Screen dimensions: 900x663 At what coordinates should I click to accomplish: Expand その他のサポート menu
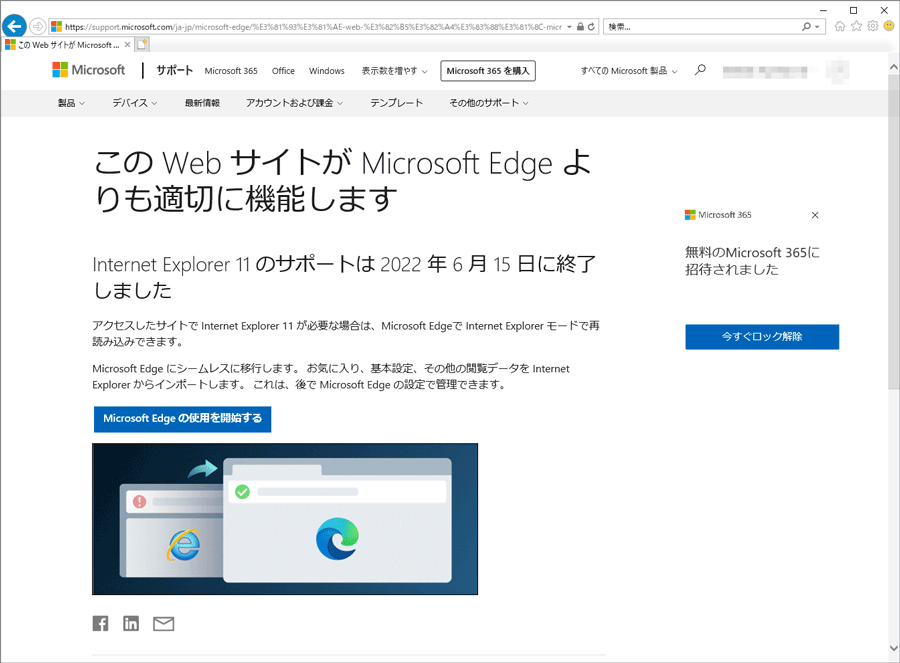489,103
